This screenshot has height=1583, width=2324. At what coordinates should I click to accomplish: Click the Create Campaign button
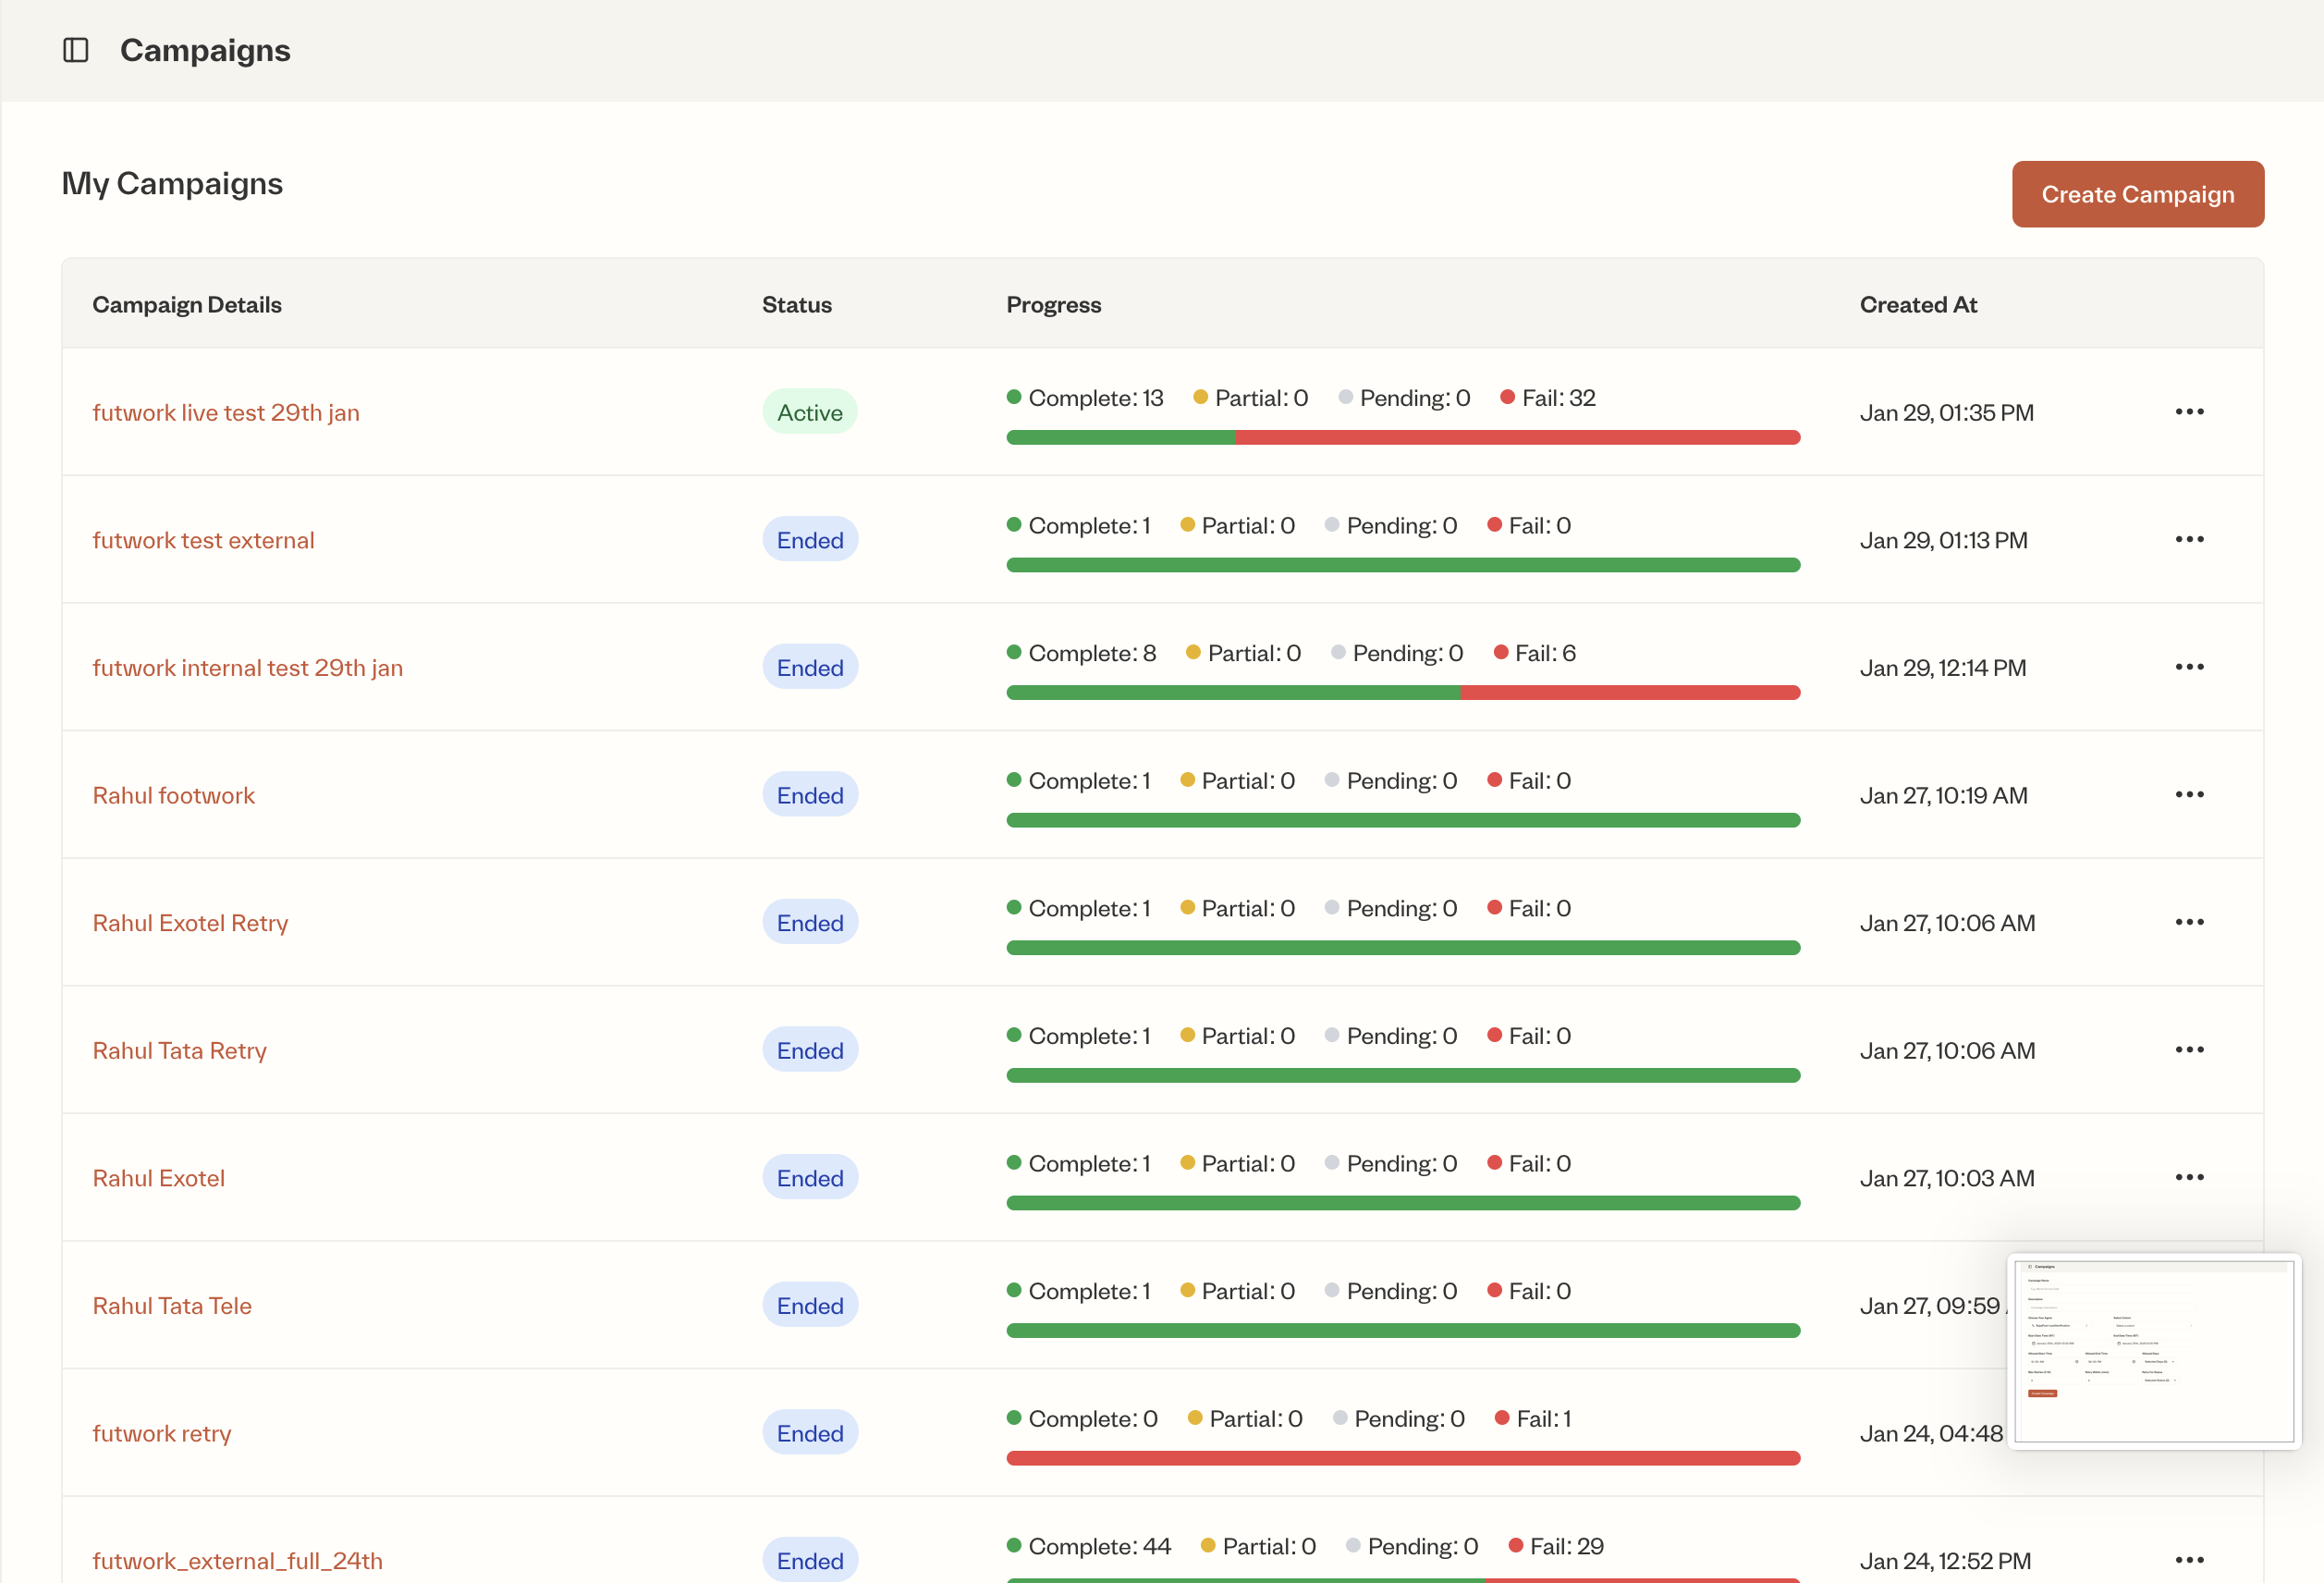(x=2137, y=194)
